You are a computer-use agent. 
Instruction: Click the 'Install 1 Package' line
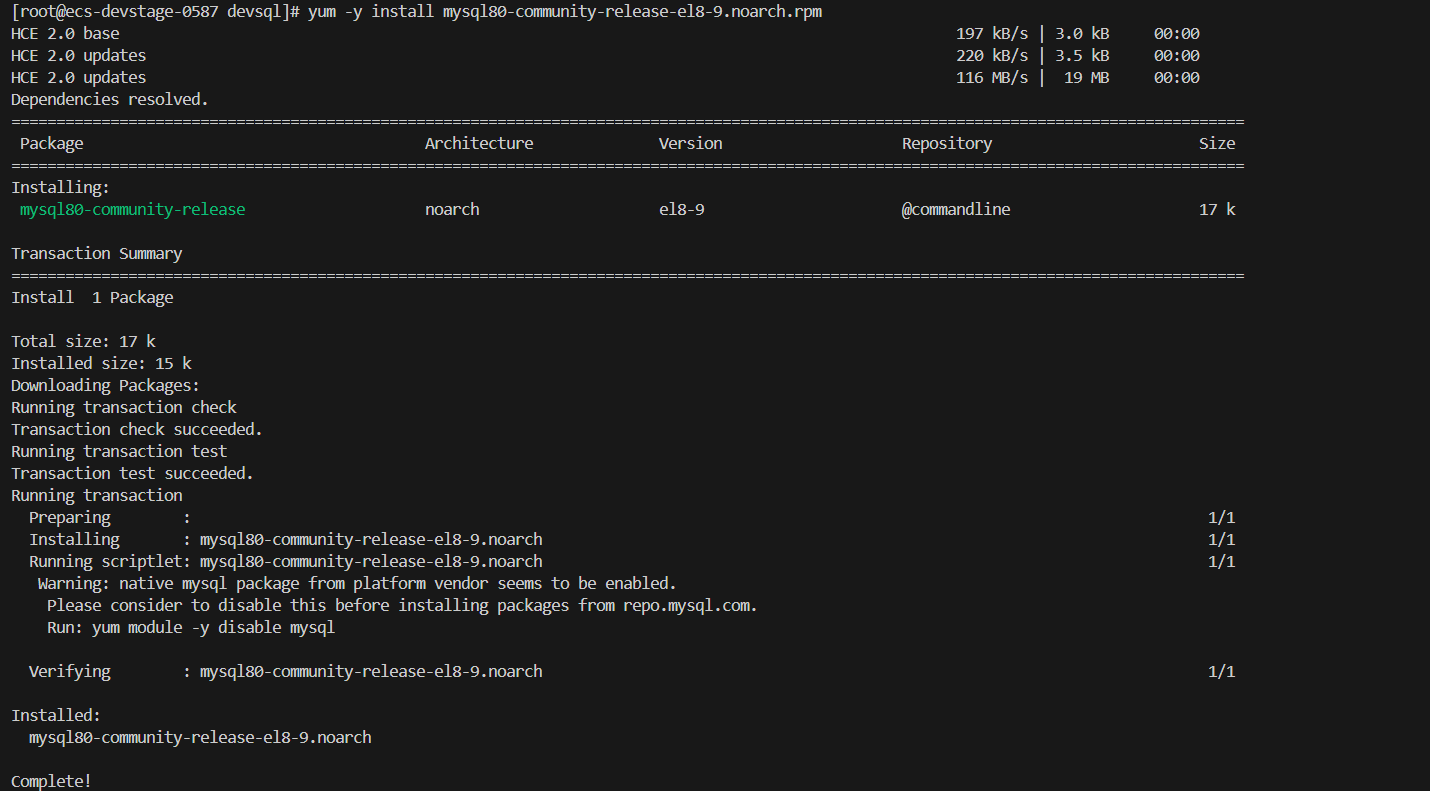pyautogui.click(x=92, y=297)
